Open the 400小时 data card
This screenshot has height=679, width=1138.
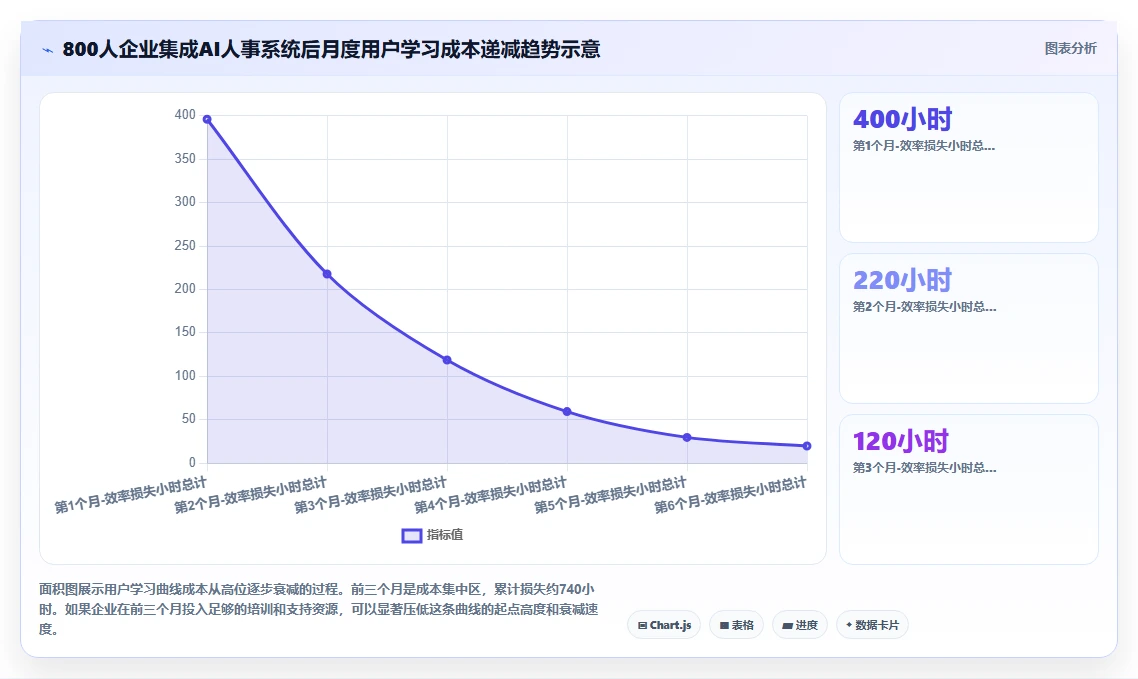(968, 168)
